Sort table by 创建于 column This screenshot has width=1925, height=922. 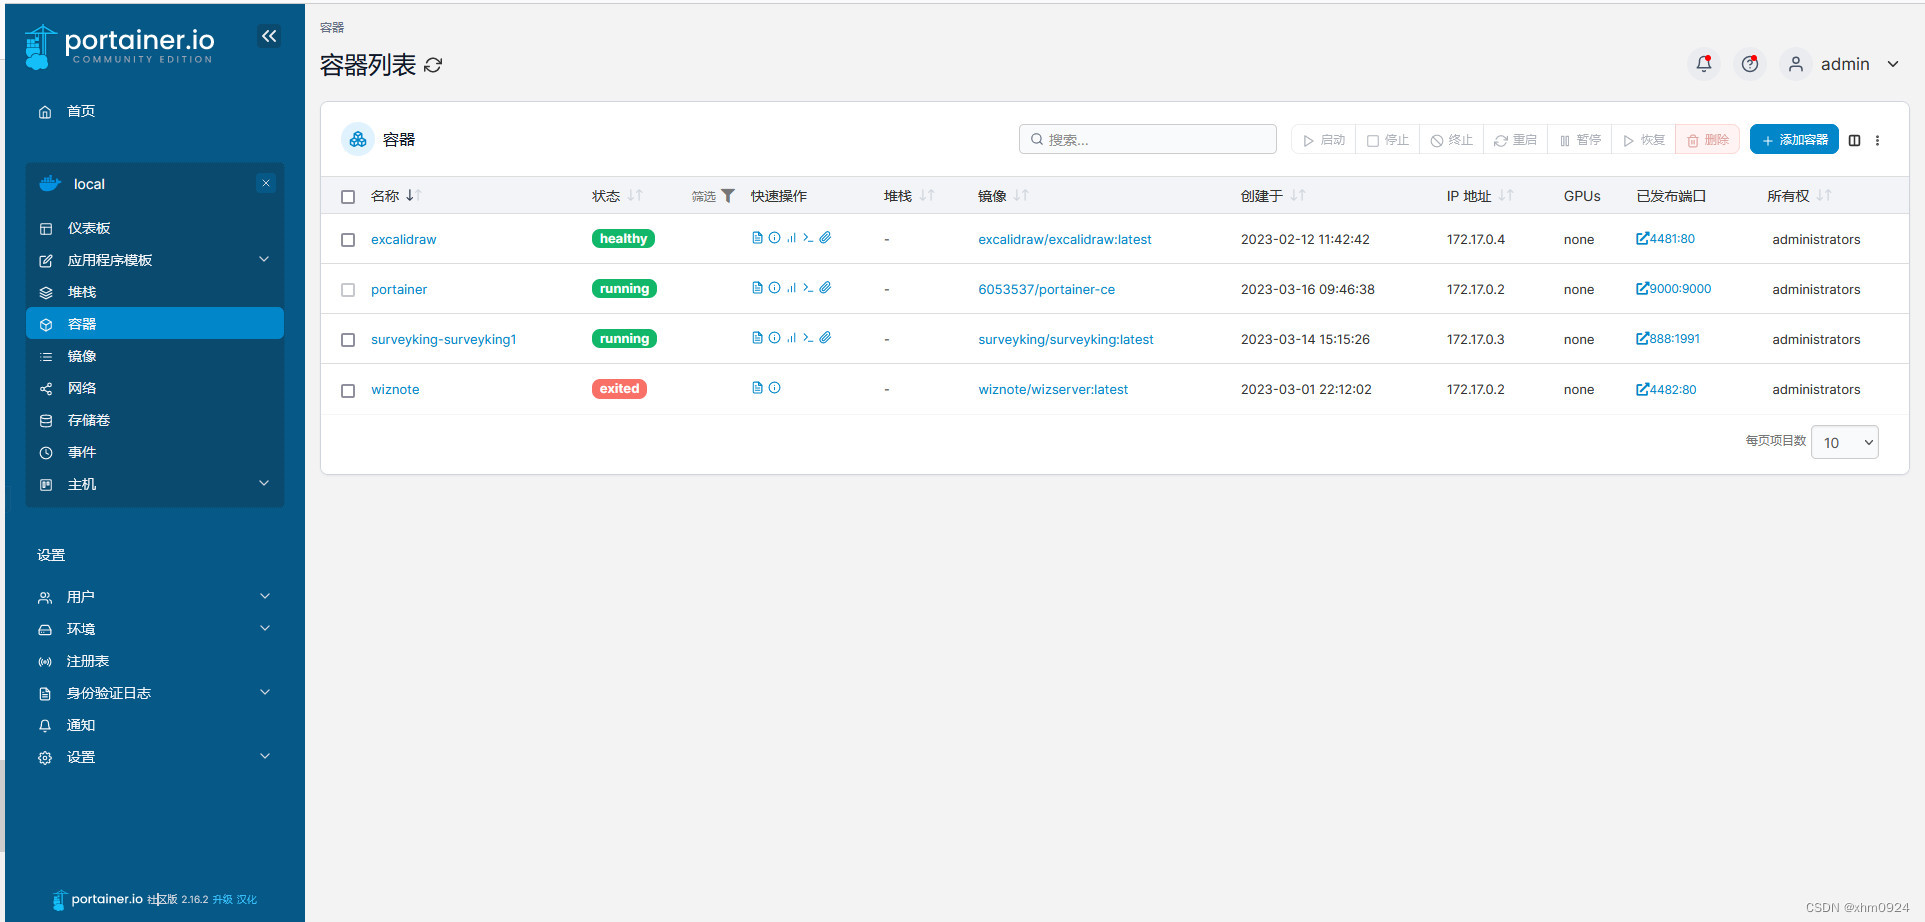1272,196
